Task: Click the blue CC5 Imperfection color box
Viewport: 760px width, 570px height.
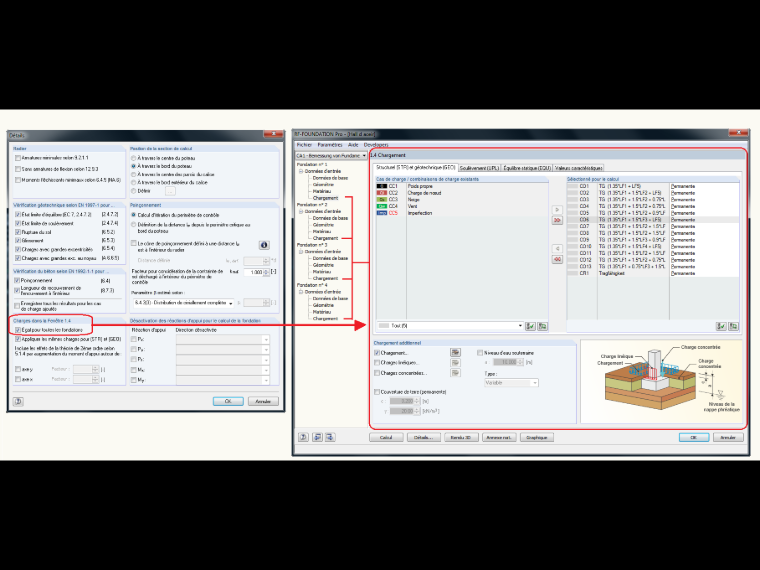Action: click(x=382, y=213)
